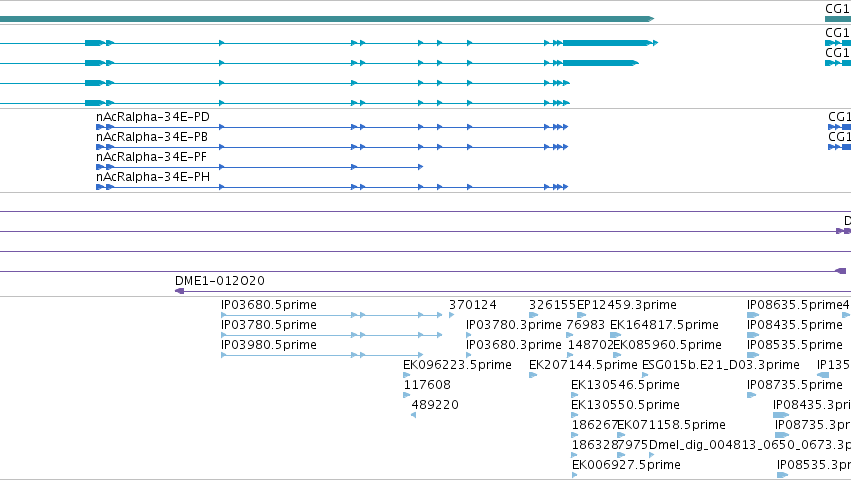The width and height of the screenshot is (851, 480).
Task: Click the arrow marker under EK130550.5prime
Action: [x=575, y=415]
